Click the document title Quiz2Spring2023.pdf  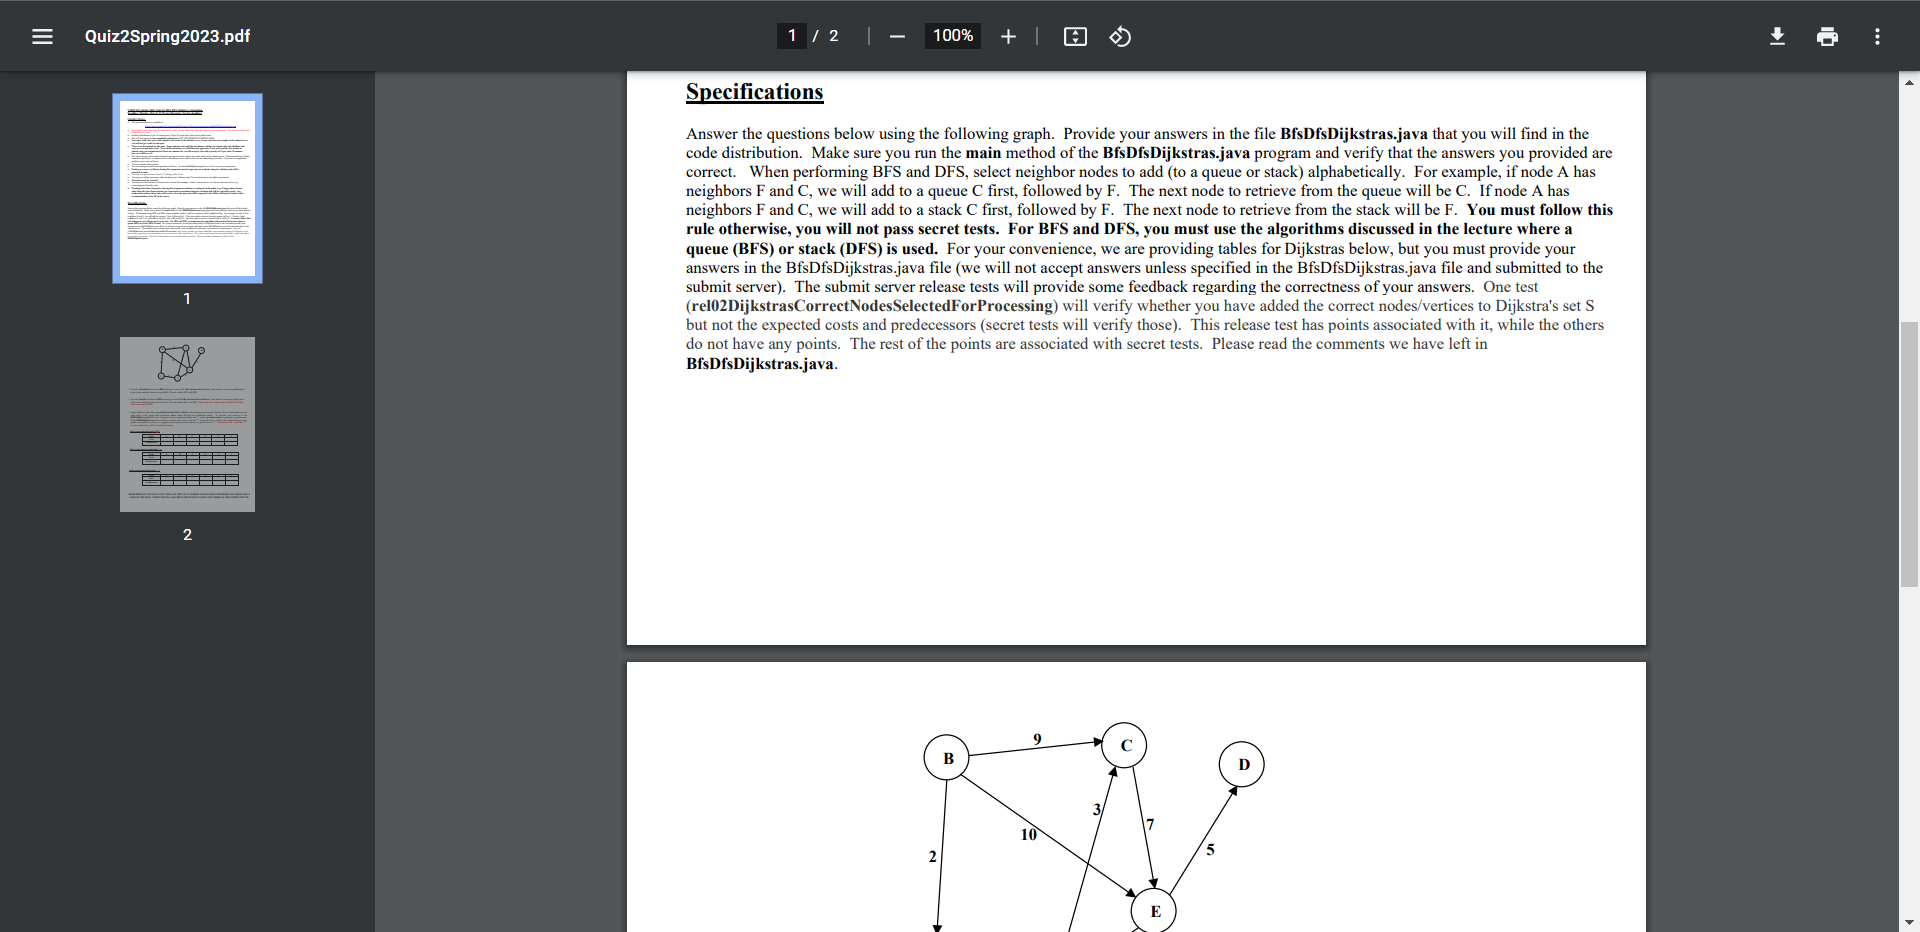[167, 36]
